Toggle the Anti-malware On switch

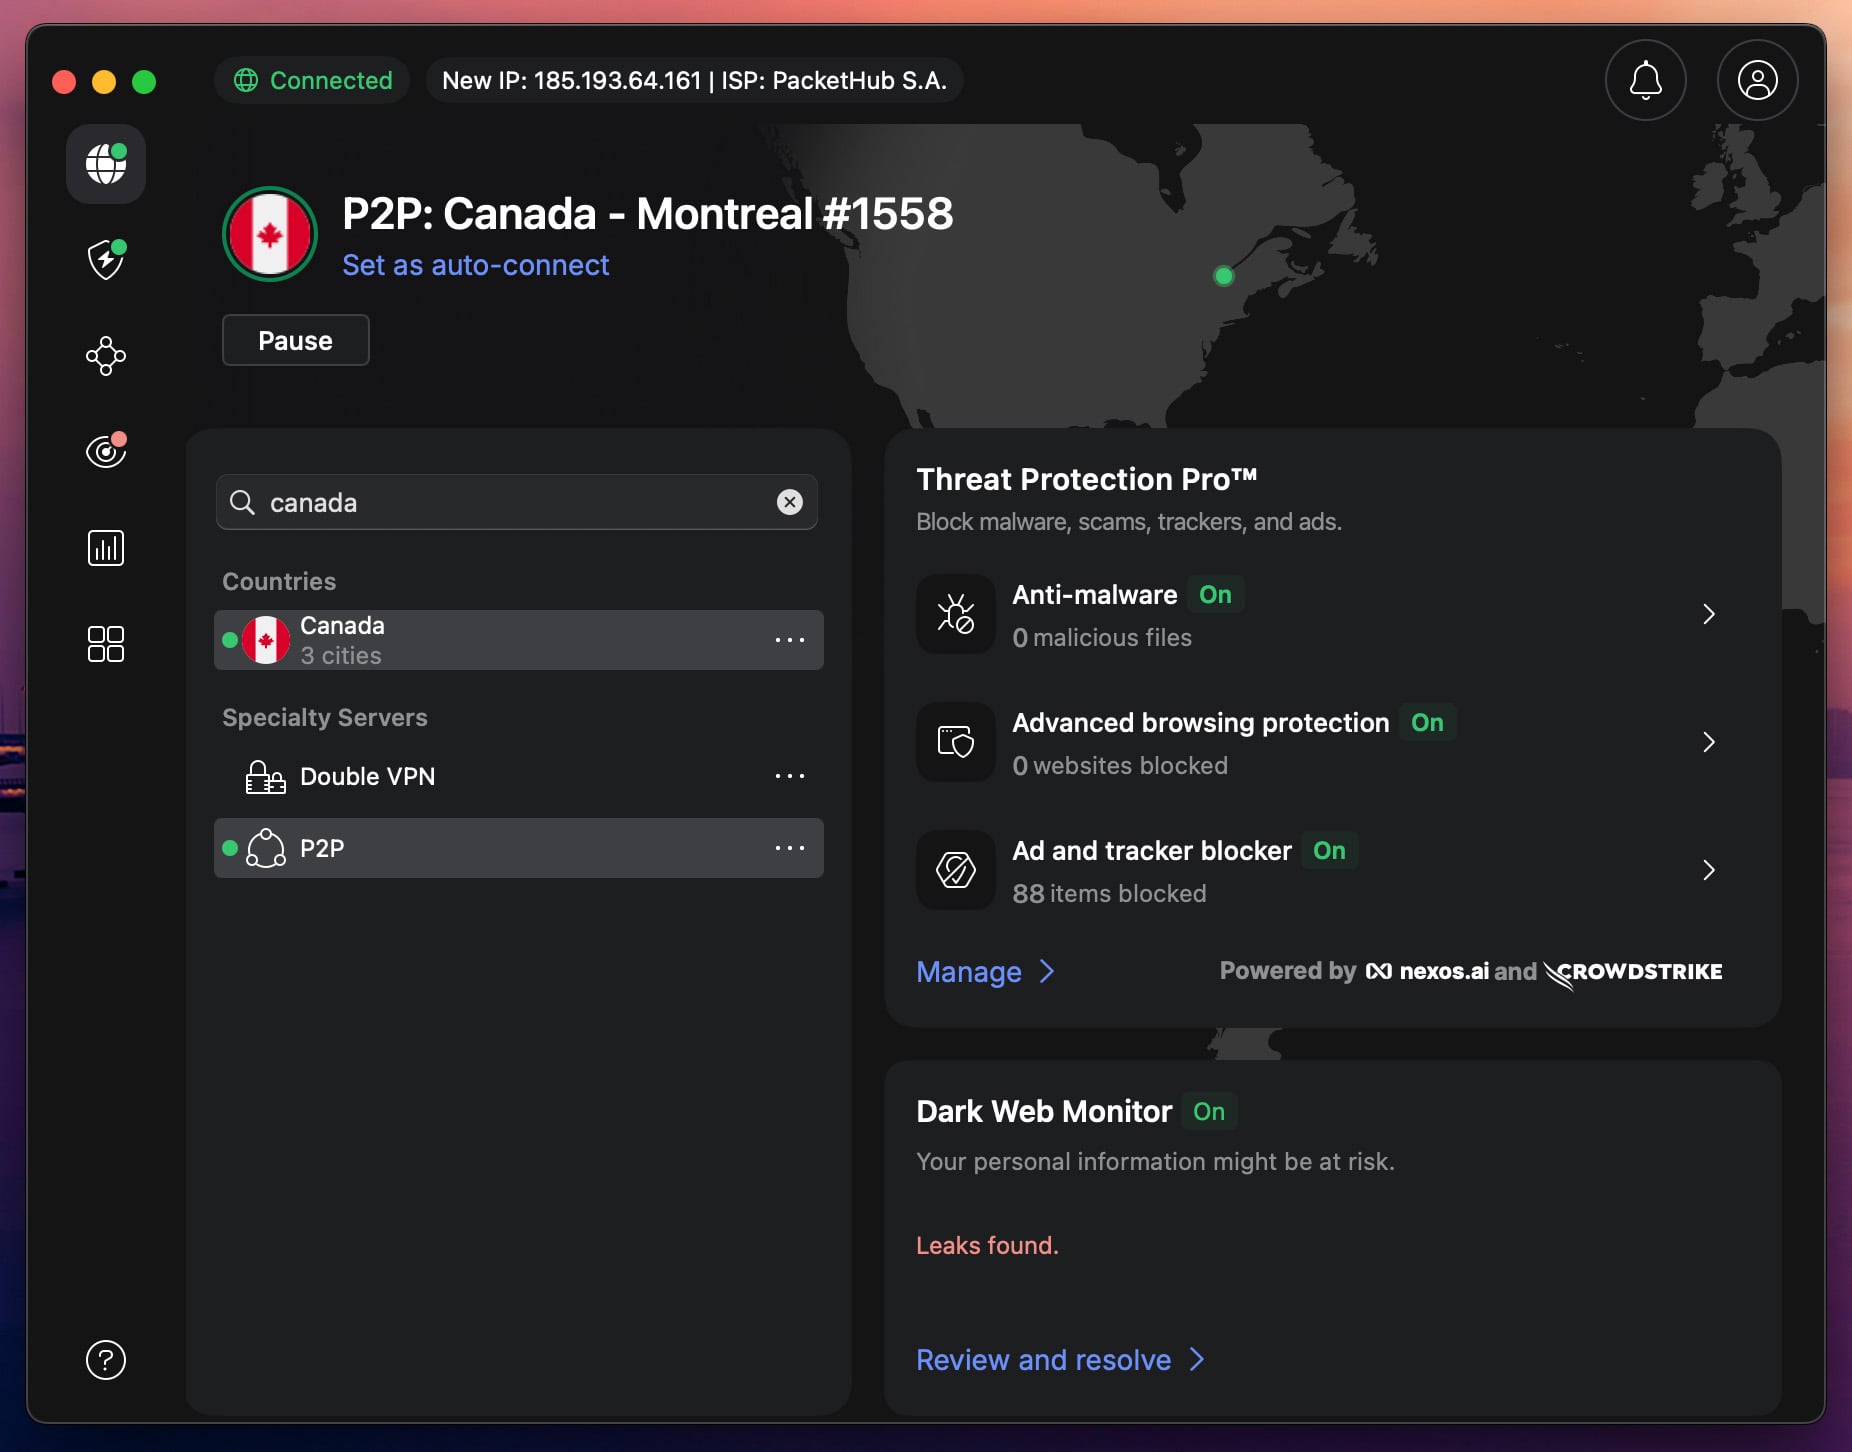pyautogui.click(x=1216, y=595)
